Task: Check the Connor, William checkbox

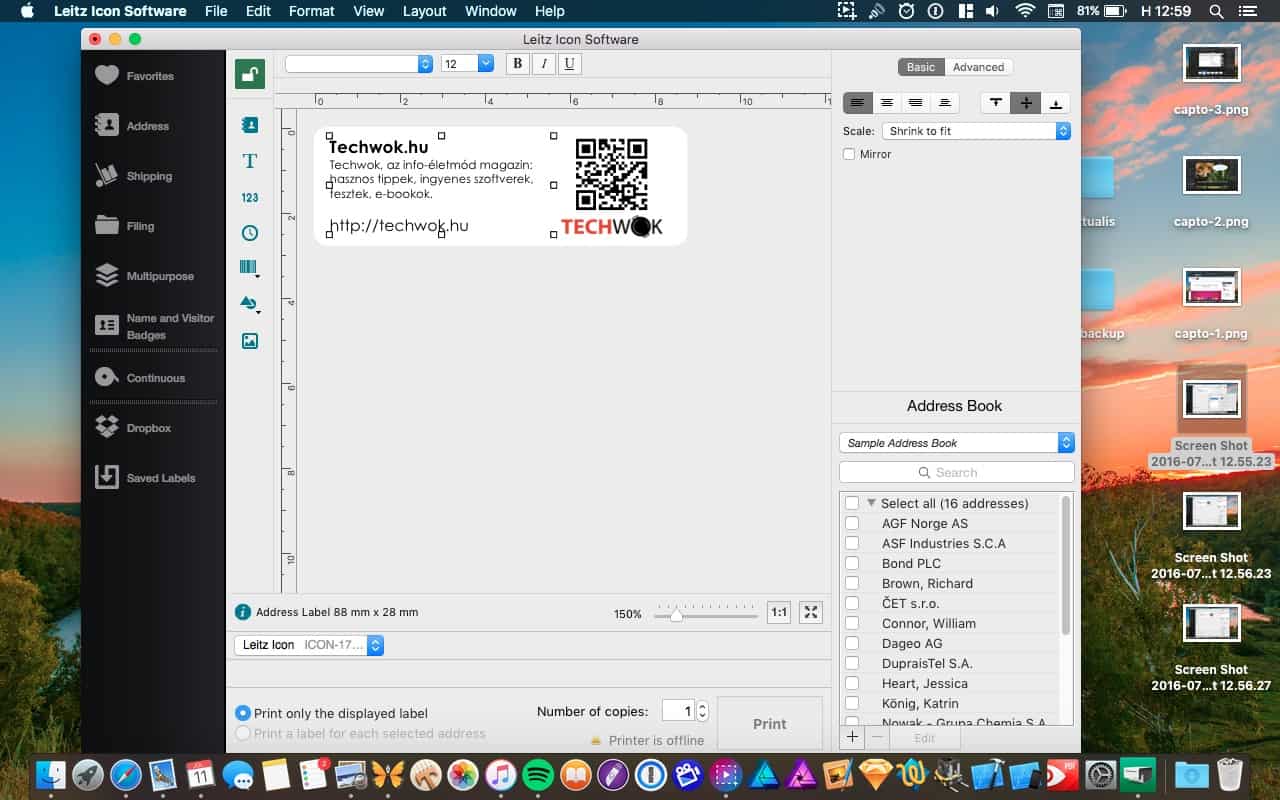Action: (x=852, y=623)
